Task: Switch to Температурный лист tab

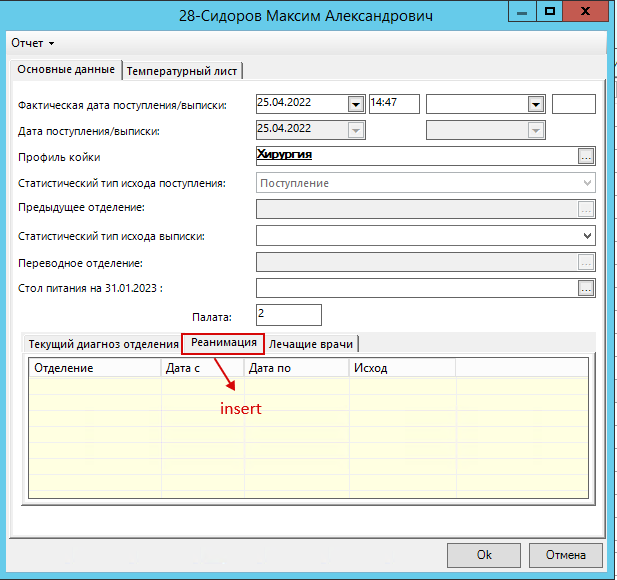Action: 184,70
